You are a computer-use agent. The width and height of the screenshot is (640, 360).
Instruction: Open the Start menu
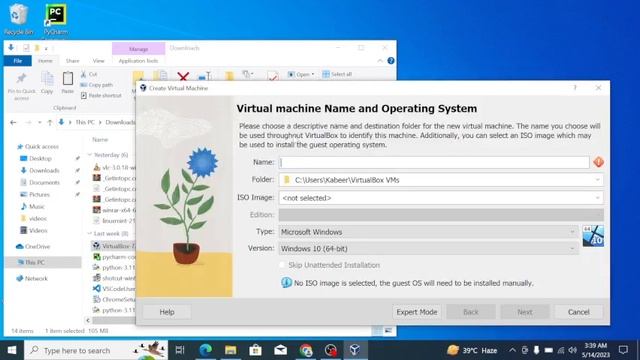(12, 350)
